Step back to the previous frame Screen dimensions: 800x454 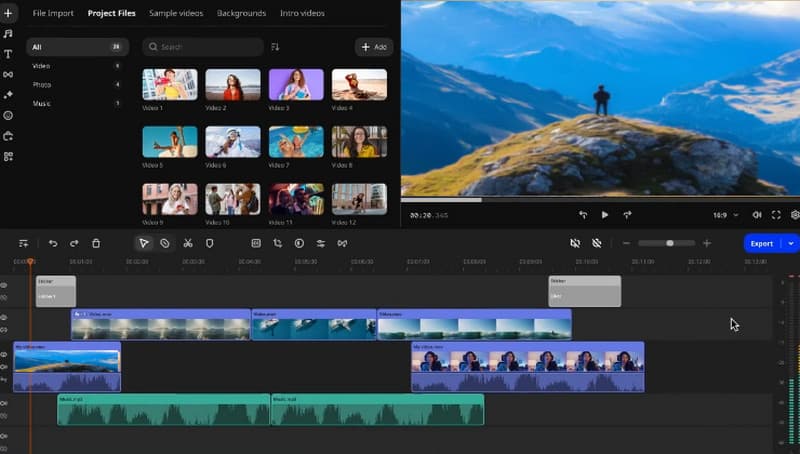click(x=583, y=215)
